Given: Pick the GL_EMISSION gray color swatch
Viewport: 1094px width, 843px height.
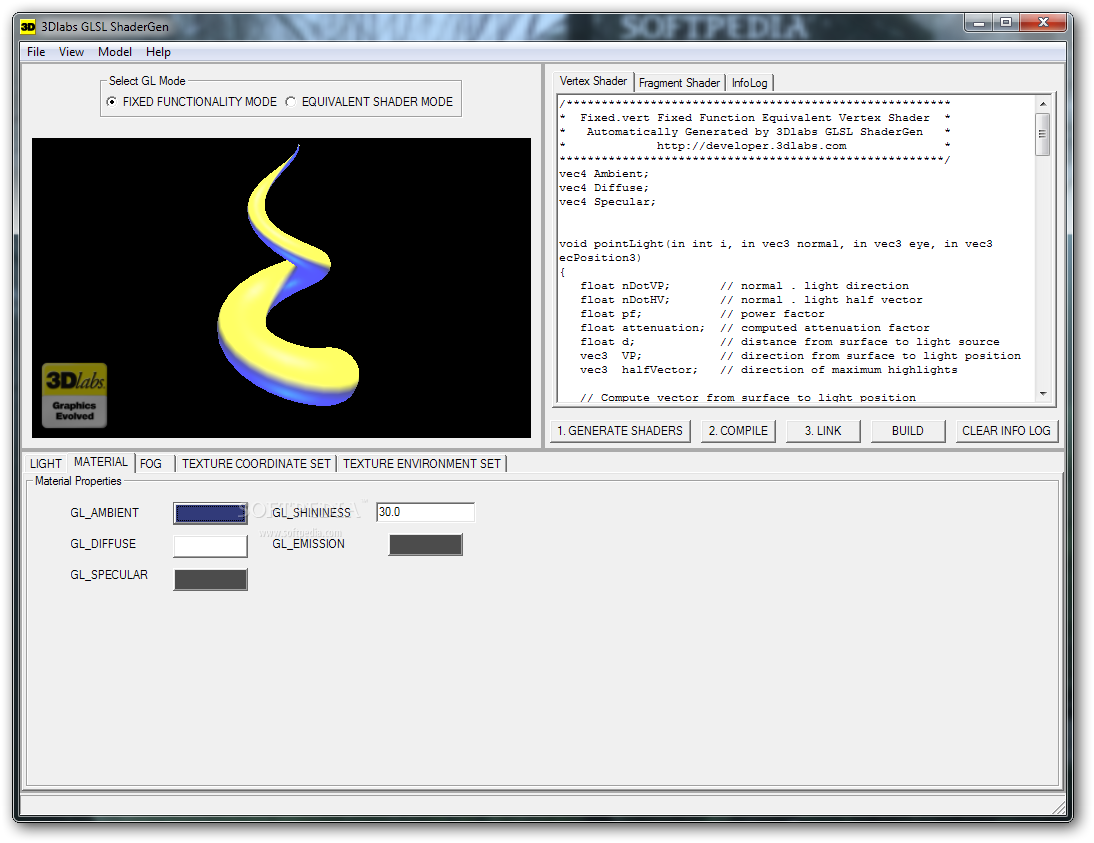Looking at the screenshot, I should point(426,545).
